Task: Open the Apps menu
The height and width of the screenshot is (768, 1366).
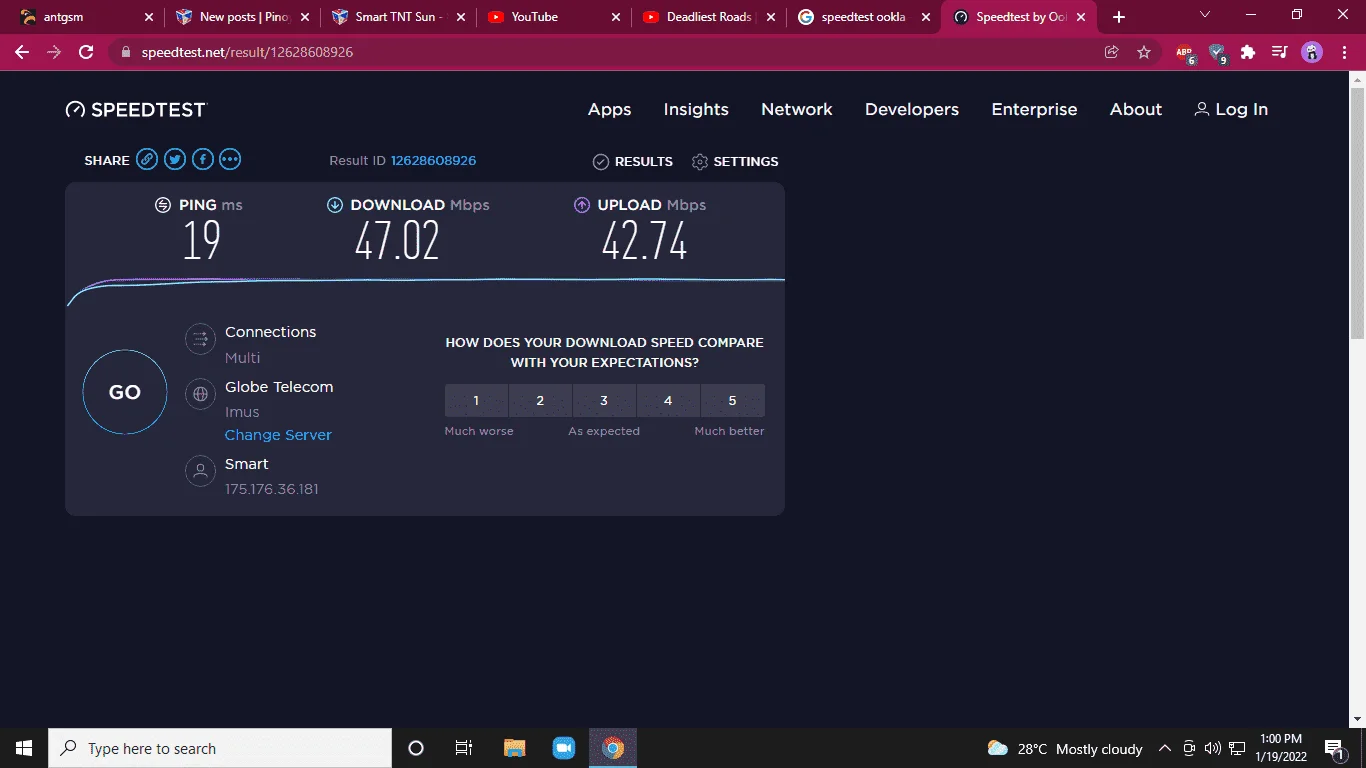Action: pos(610,110)
